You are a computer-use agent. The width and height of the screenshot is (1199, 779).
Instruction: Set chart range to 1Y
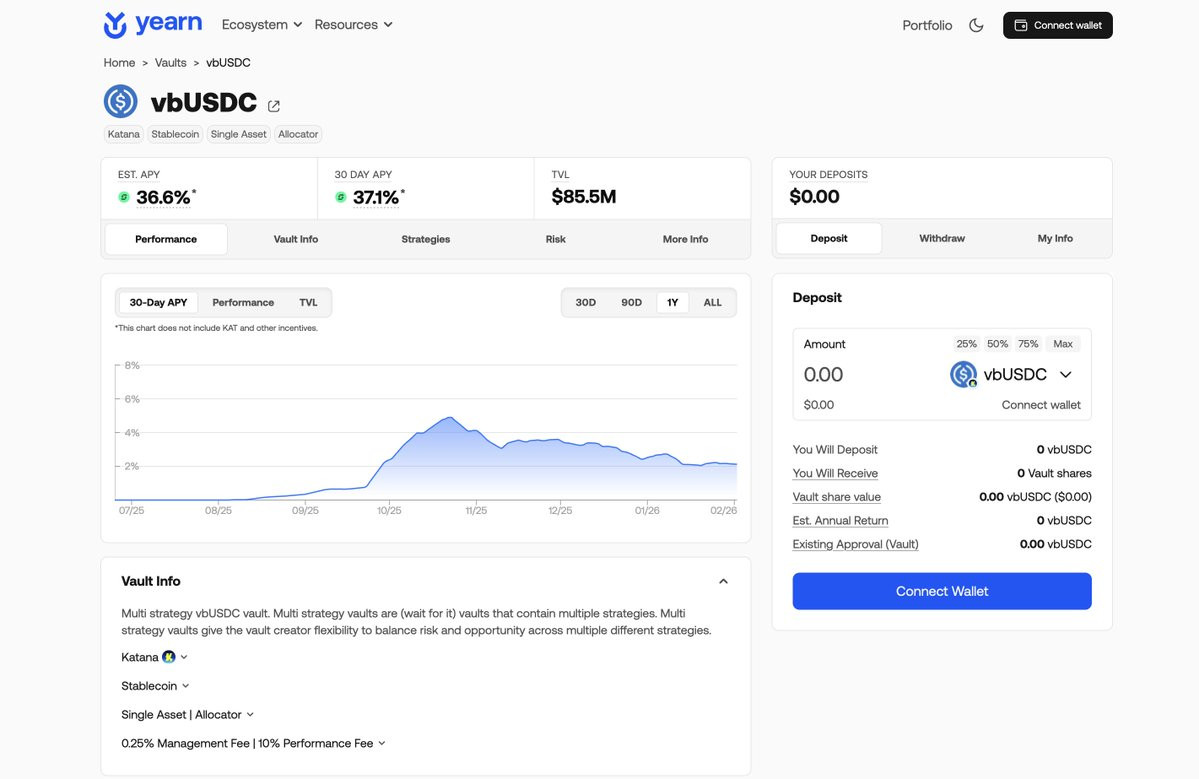(x=673, y=303)
